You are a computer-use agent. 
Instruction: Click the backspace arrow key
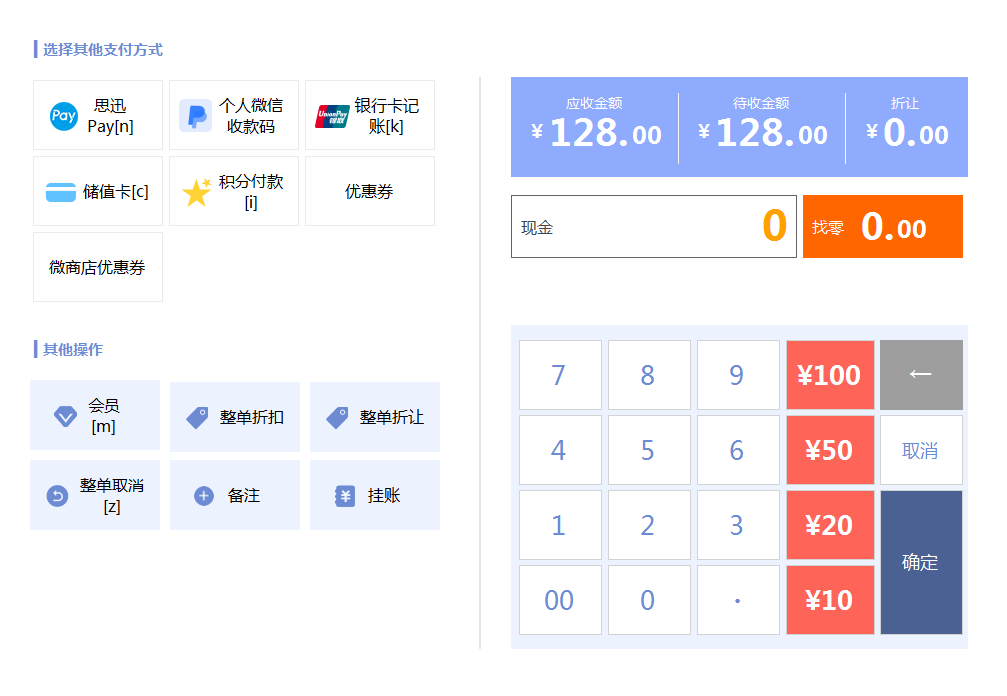tap(921, 375)
